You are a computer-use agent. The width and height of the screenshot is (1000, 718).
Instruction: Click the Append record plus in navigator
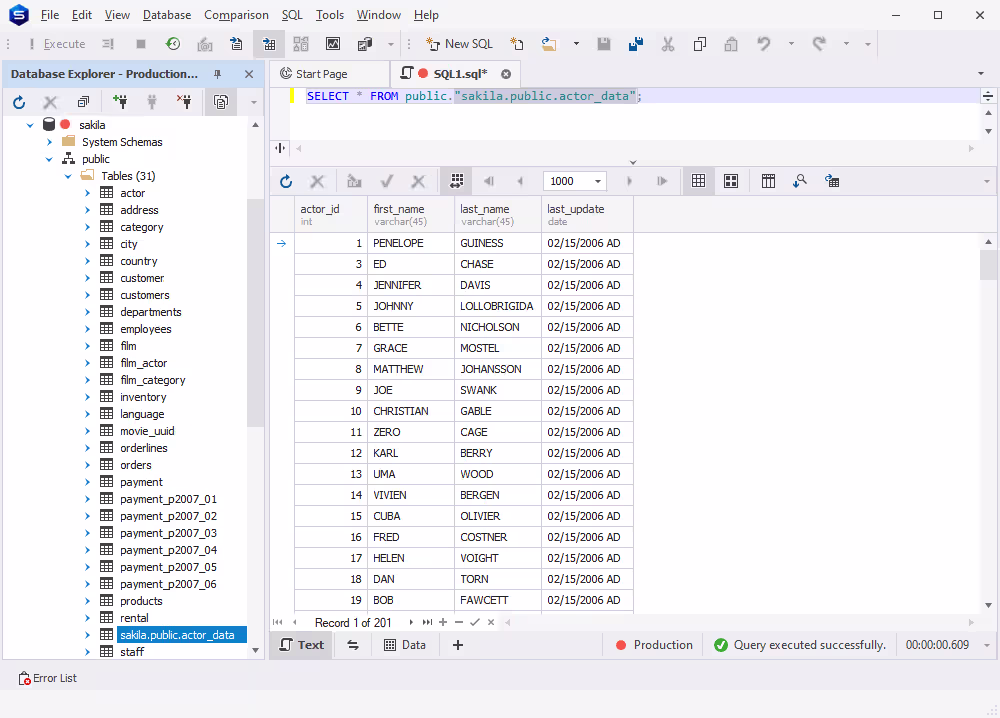[x=443, y=622]
